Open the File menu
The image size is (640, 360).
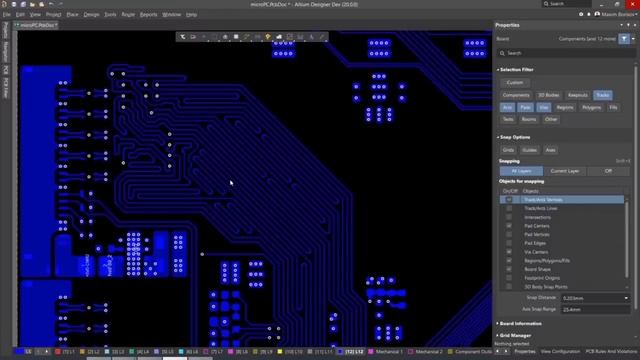pos(7,14)
